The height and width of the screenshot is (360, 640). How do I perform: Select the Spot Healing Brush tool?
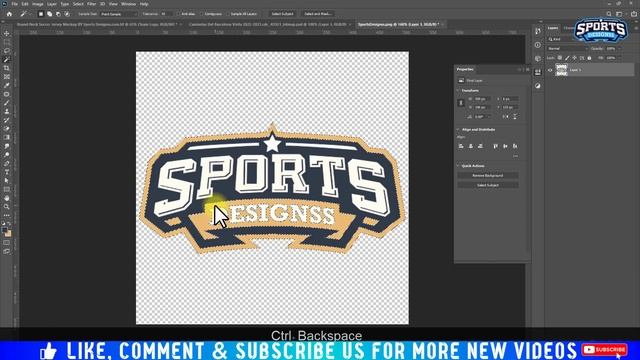click(x=7, y=94)
